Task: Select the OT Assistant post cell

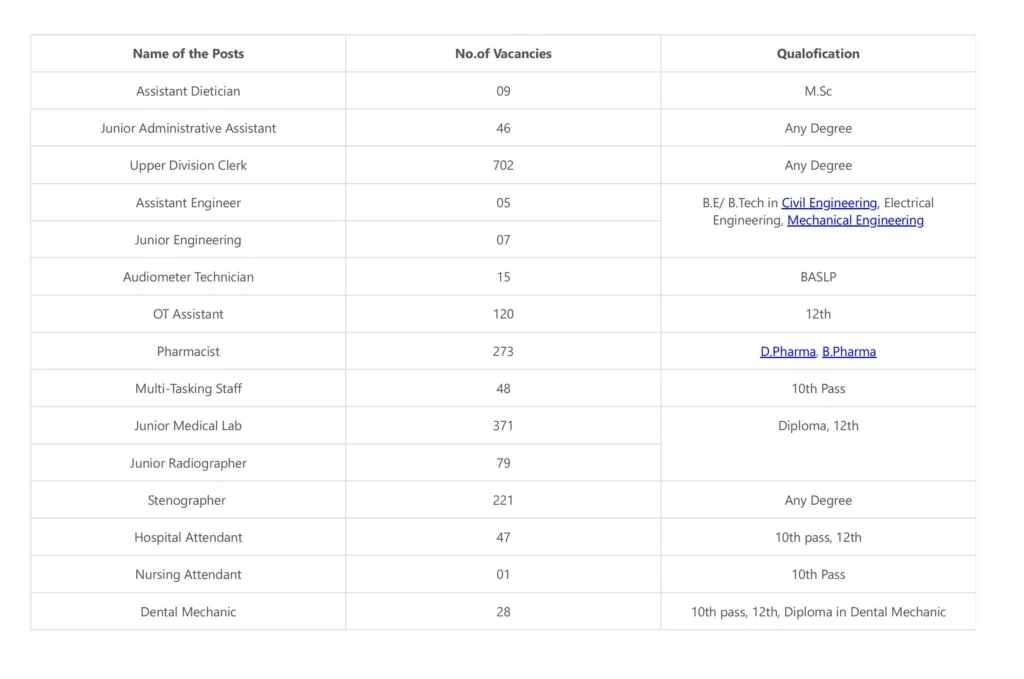Action: (188, 314)
